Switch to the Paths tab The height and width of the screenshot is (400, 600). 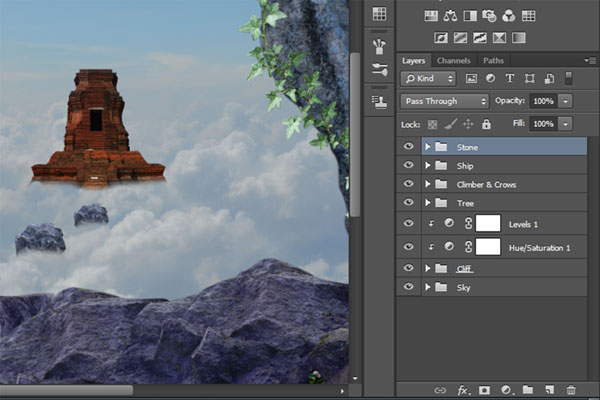coord(494,60)
